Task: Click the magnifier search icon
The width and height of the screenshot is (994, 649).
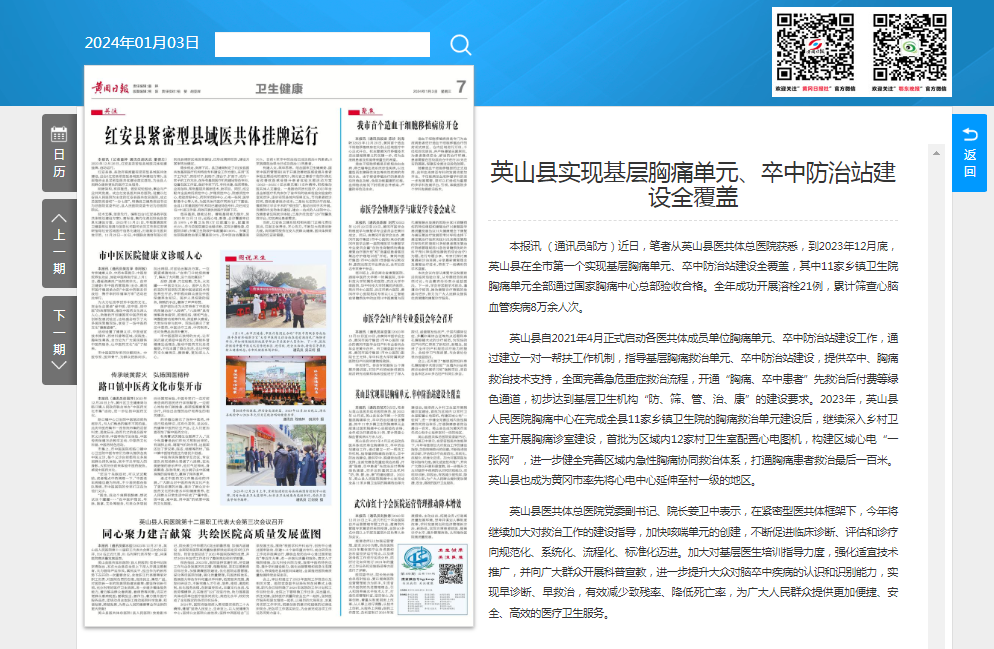Action: coord(460,44)
